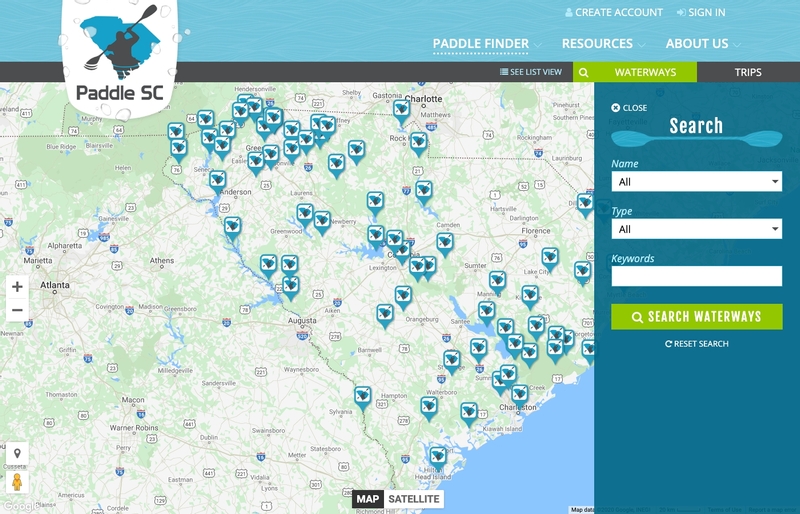Focus the Keywords input field

coord(696,276)
